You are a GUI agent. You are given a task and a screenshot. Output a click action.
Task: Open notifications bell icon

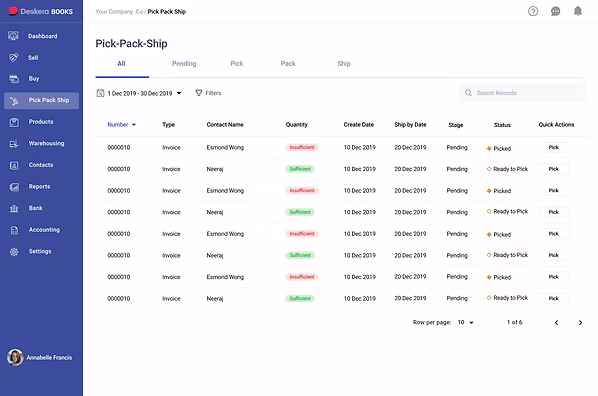578,11
